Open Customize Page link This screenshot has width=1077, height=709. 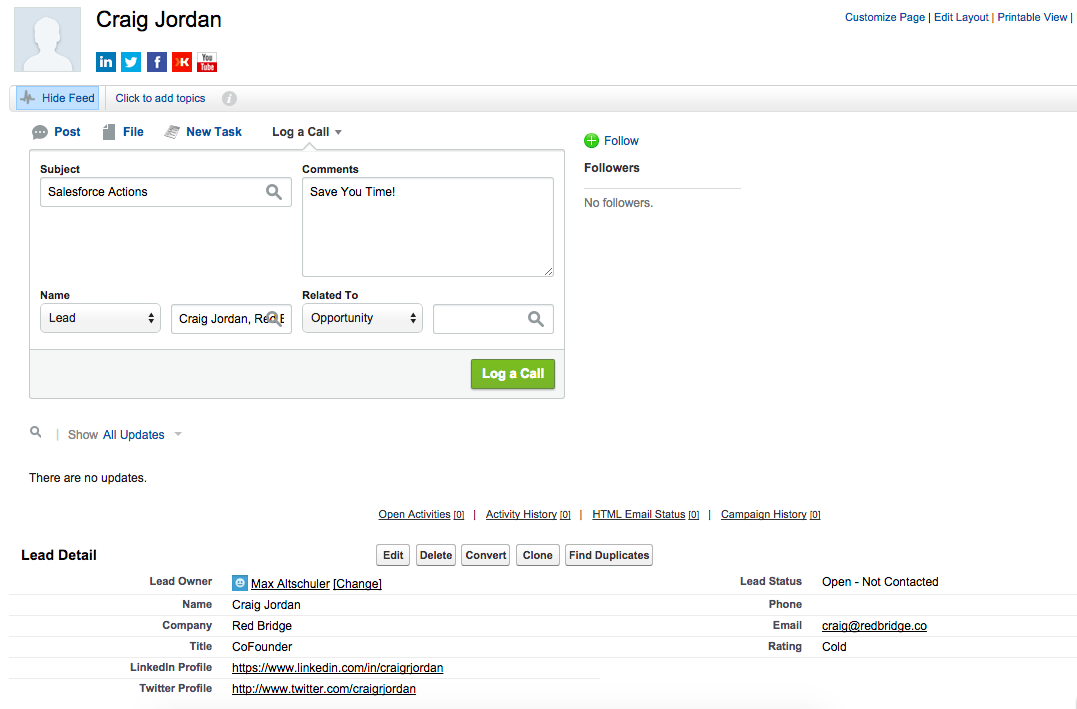(x=885, y=17)
